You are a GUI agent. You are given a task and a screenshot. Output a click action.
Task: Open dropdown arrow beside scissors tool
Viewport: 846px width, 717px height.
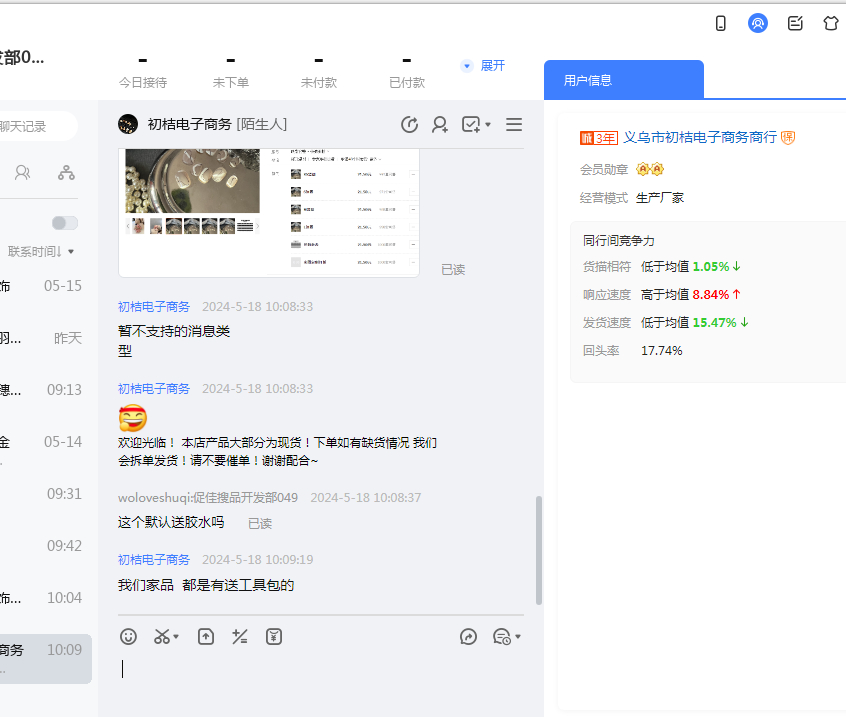click(x=177, y=637)
